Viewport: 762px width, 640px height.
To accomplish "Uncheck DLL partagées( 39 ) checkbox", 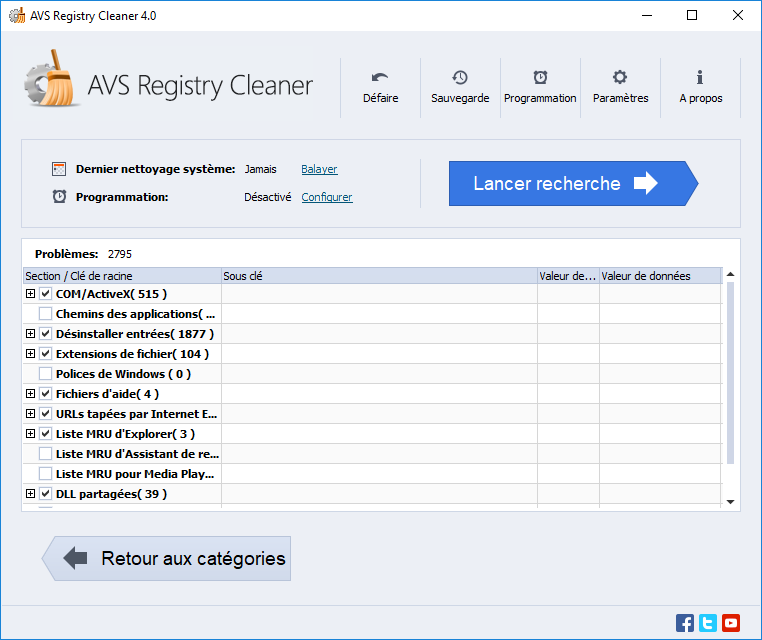I will [46, 493].
